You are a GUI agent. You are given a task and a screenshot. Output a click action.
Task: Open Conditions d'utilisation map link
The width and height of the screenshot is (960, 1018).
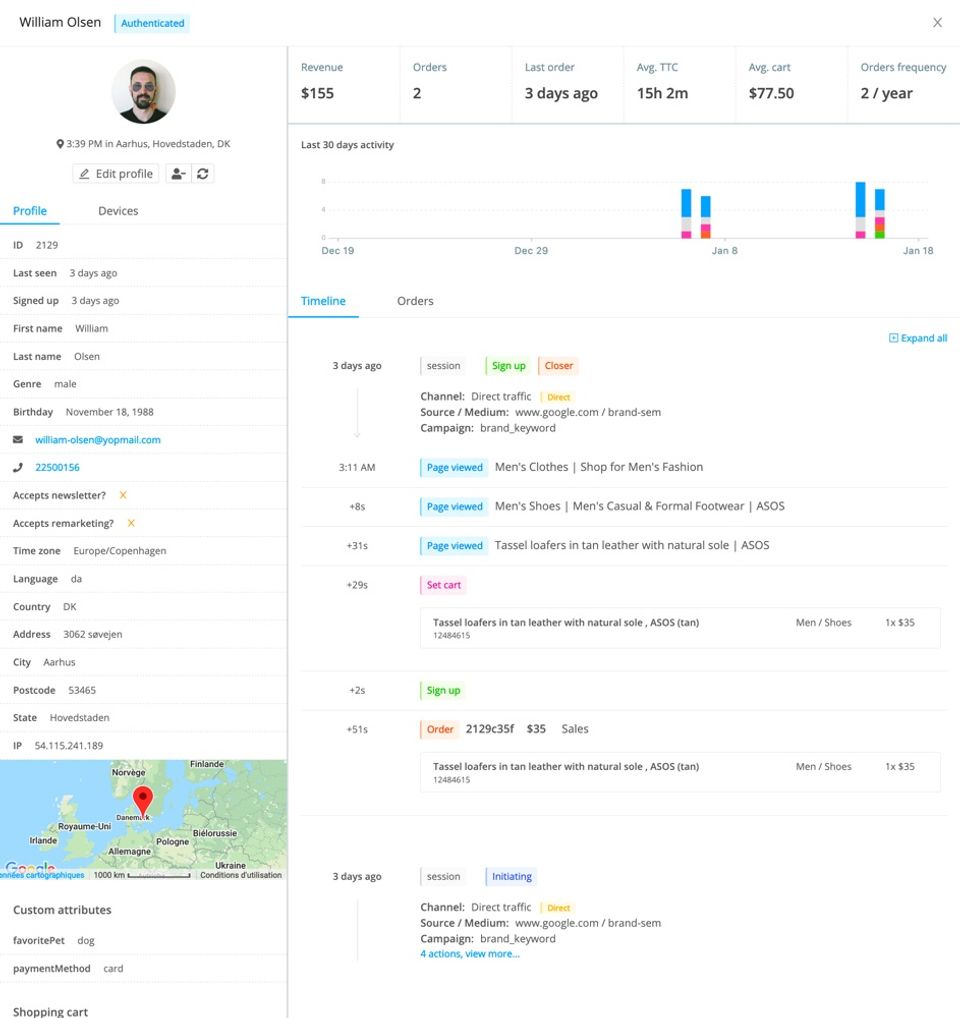(x=241, y=875)
